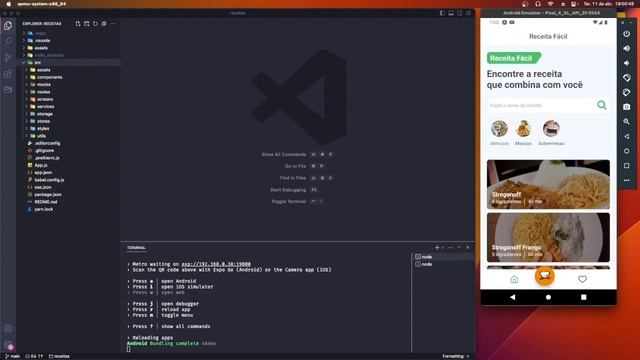Viewport: 640px width, 360px height.
Task: Click emulator sidebar back triangle
Action: click(x=627, y=136)
